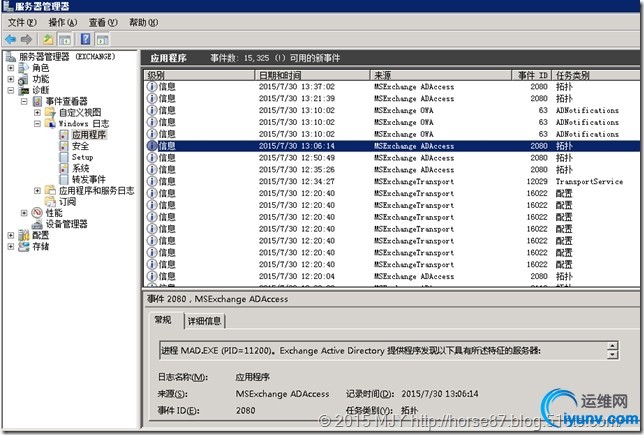Sort by the 任务类别 column header
The image size is (644, 435).
tap(596, 75)
